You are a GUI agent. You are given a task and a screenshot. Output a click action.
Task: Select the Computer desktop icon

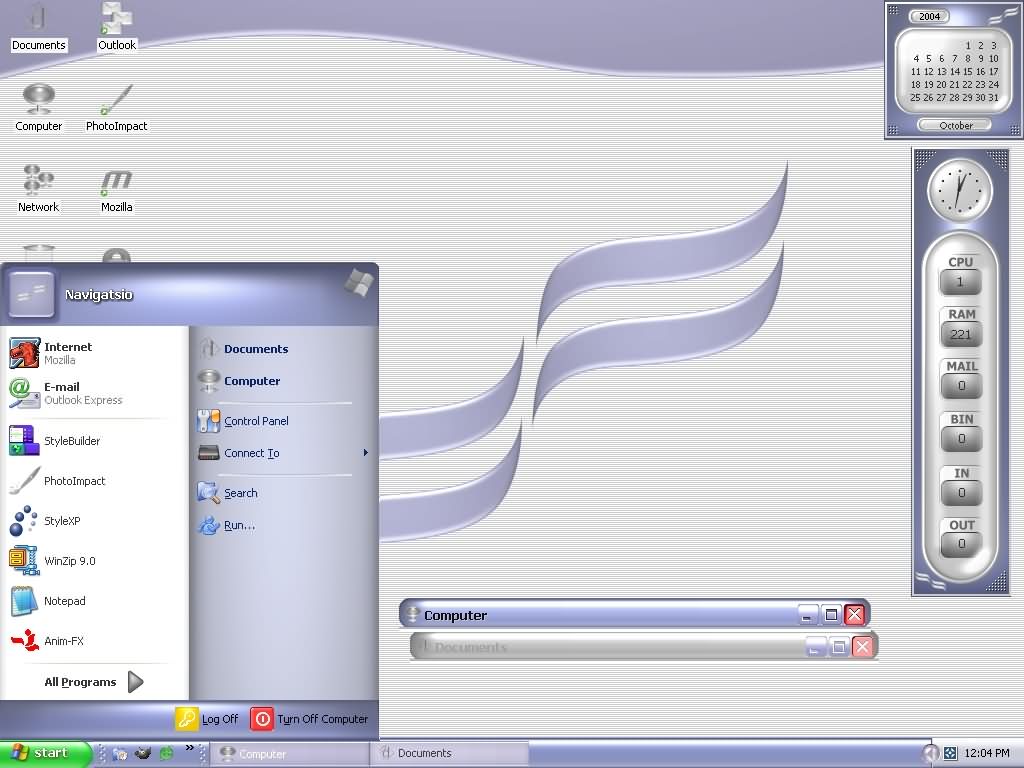(39, 108)
